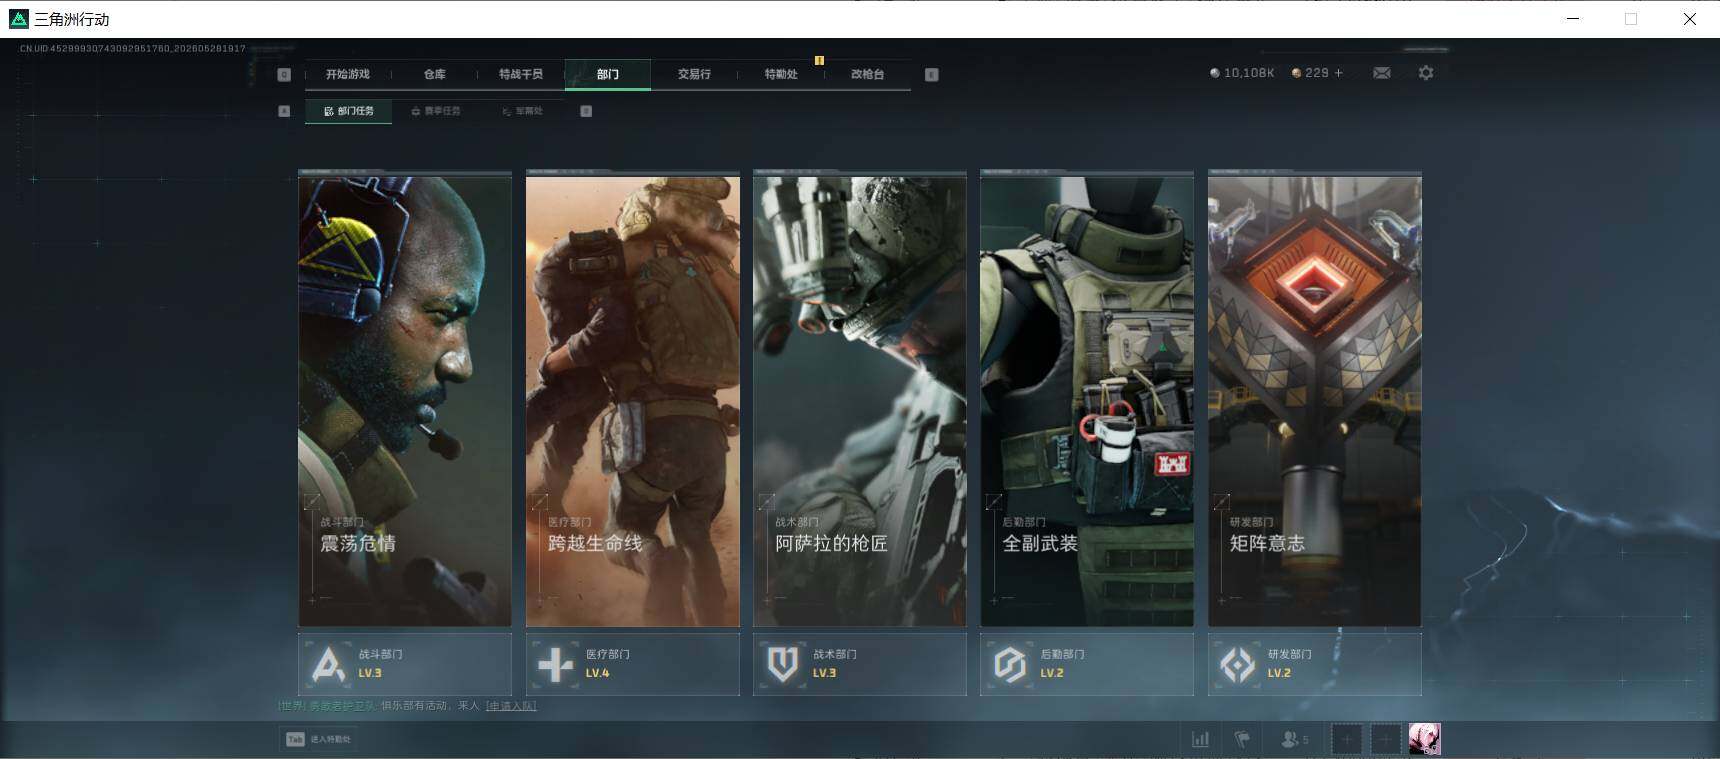This screenshot has width=1720, height=759.
Task: Click the 申请入队 link in chat
Action: click(511, 706)
